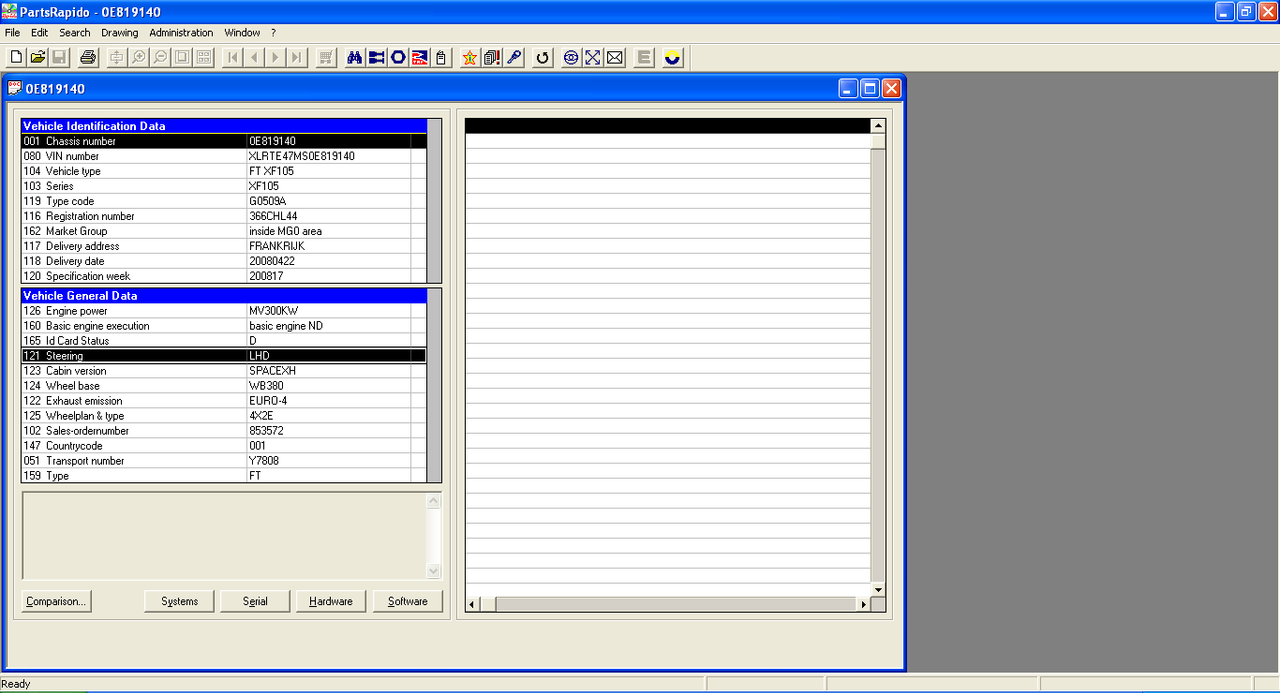This screenshot has height=693, width=1280.
Task: Click the Systems button
Action: tap(180, 601)
